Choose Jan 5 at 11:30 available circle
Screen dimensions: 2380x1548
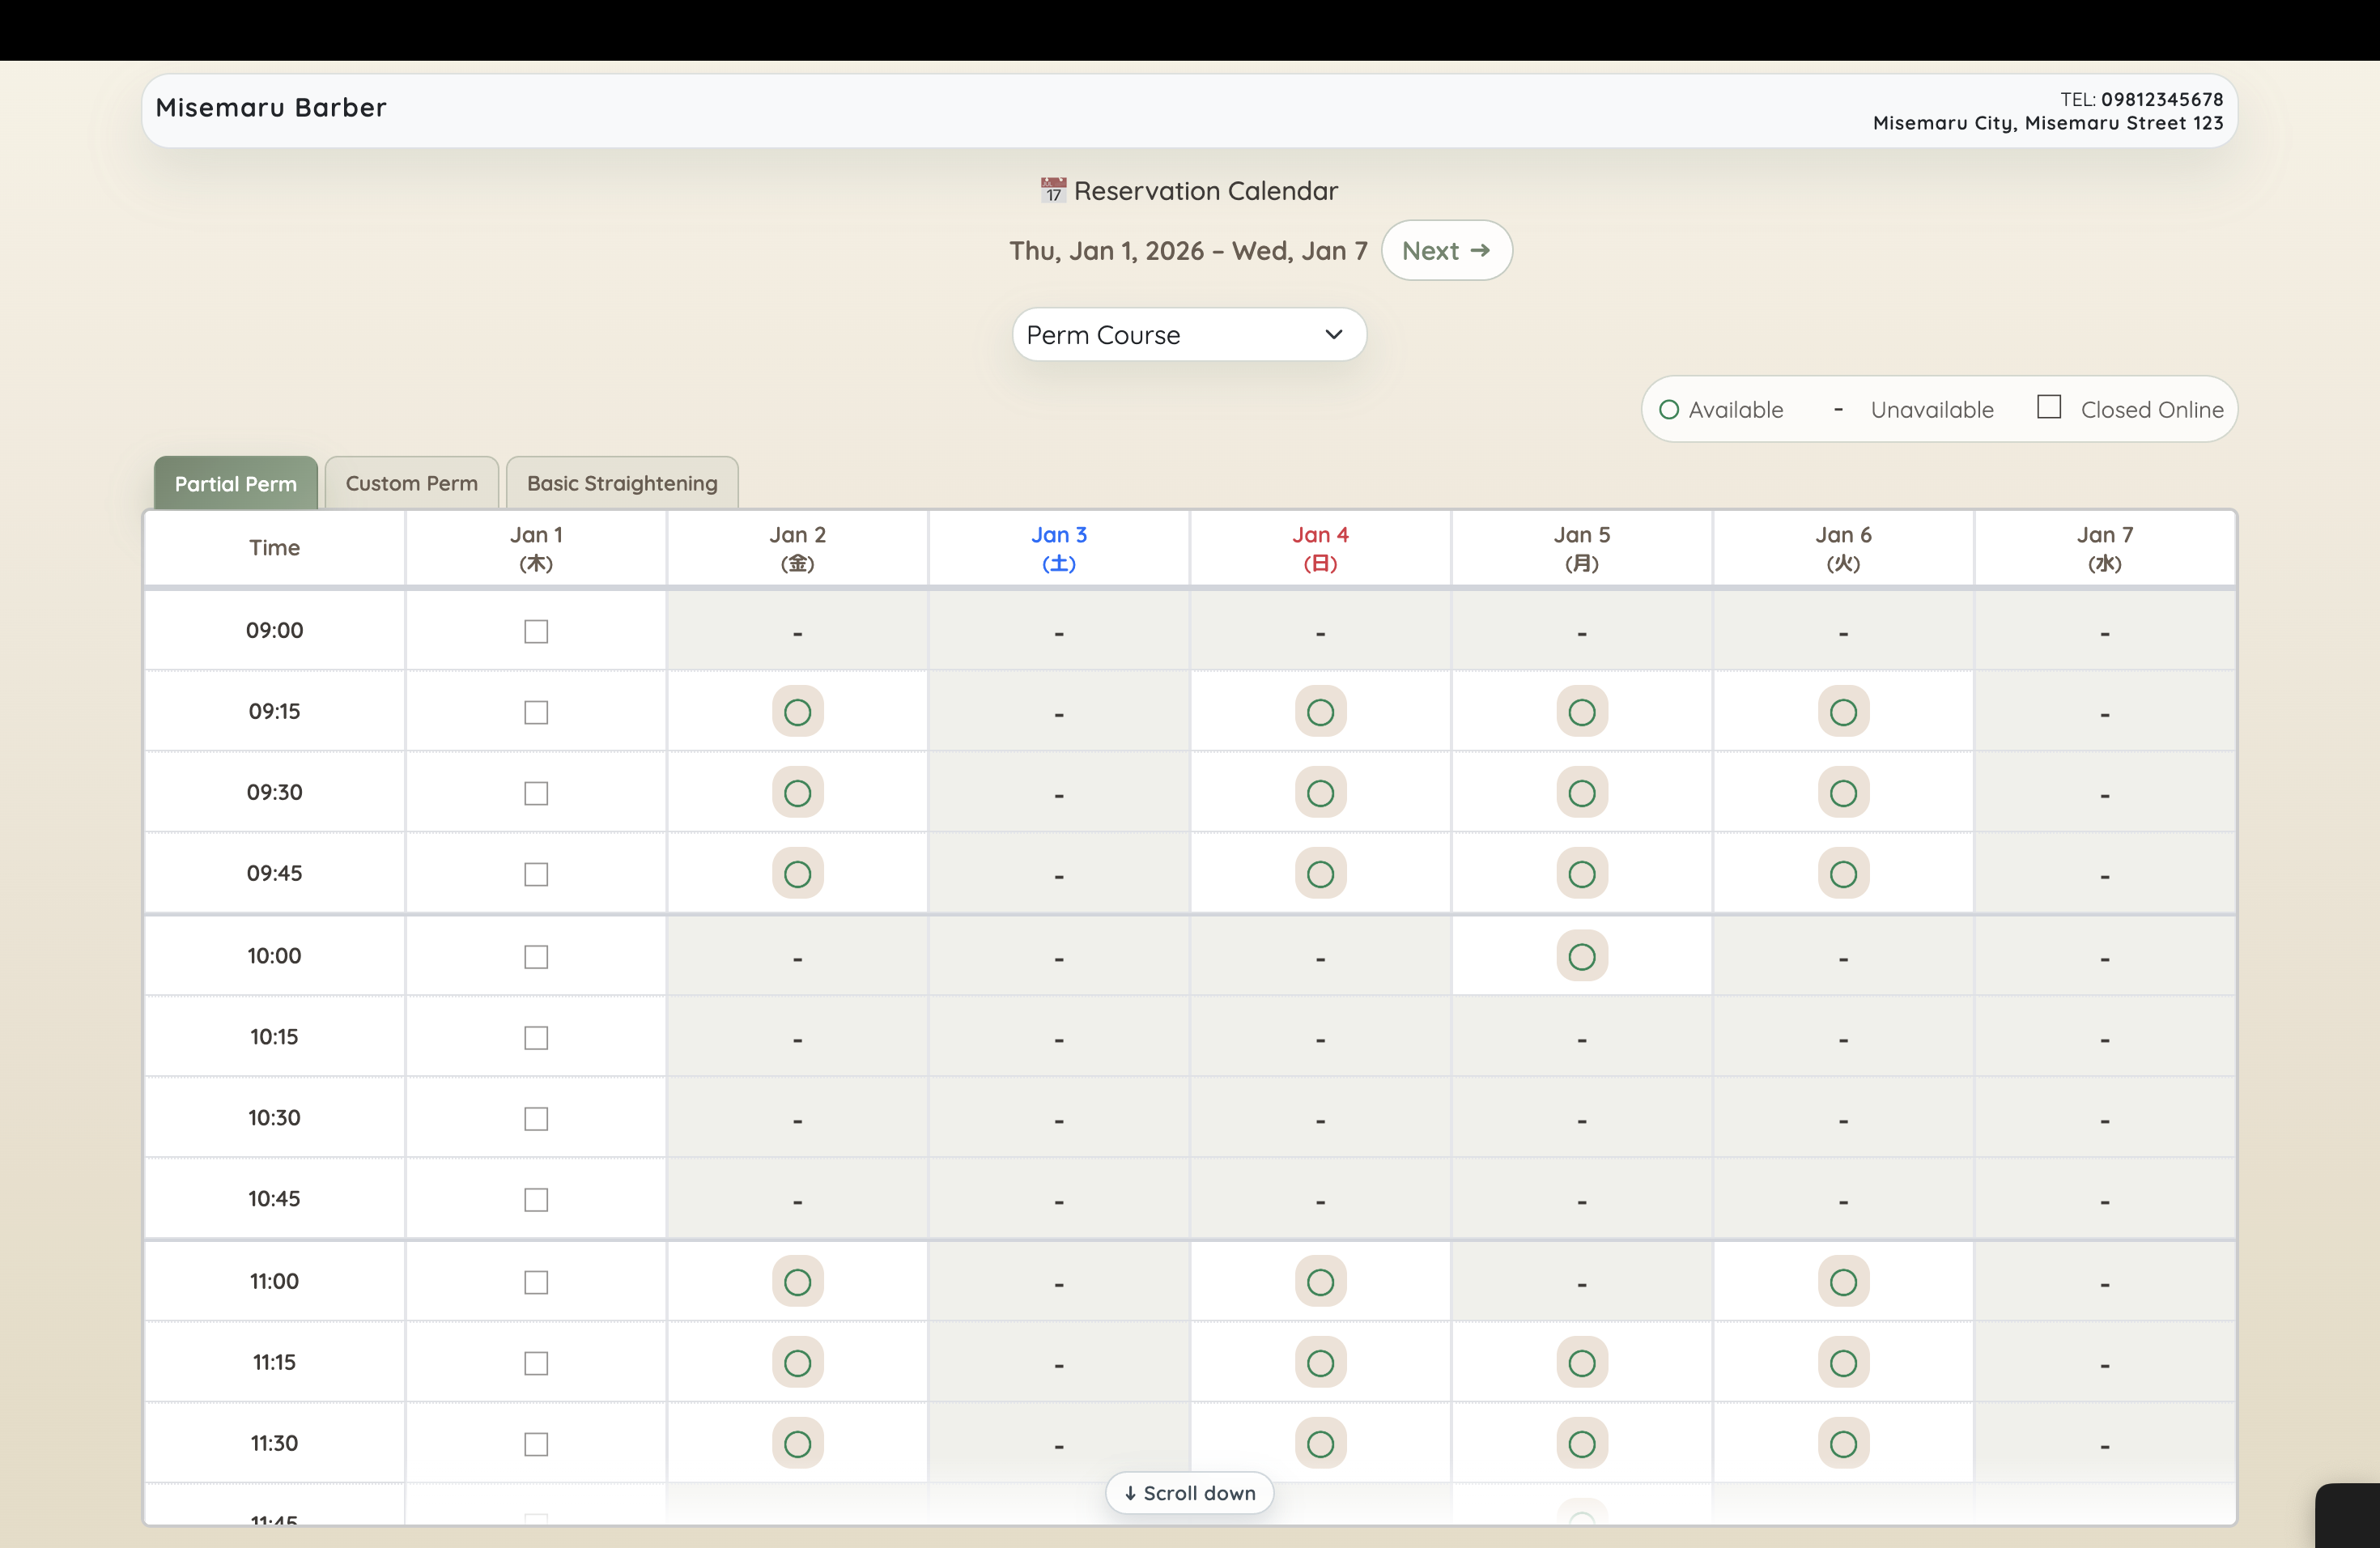tap(1581, 1444)
